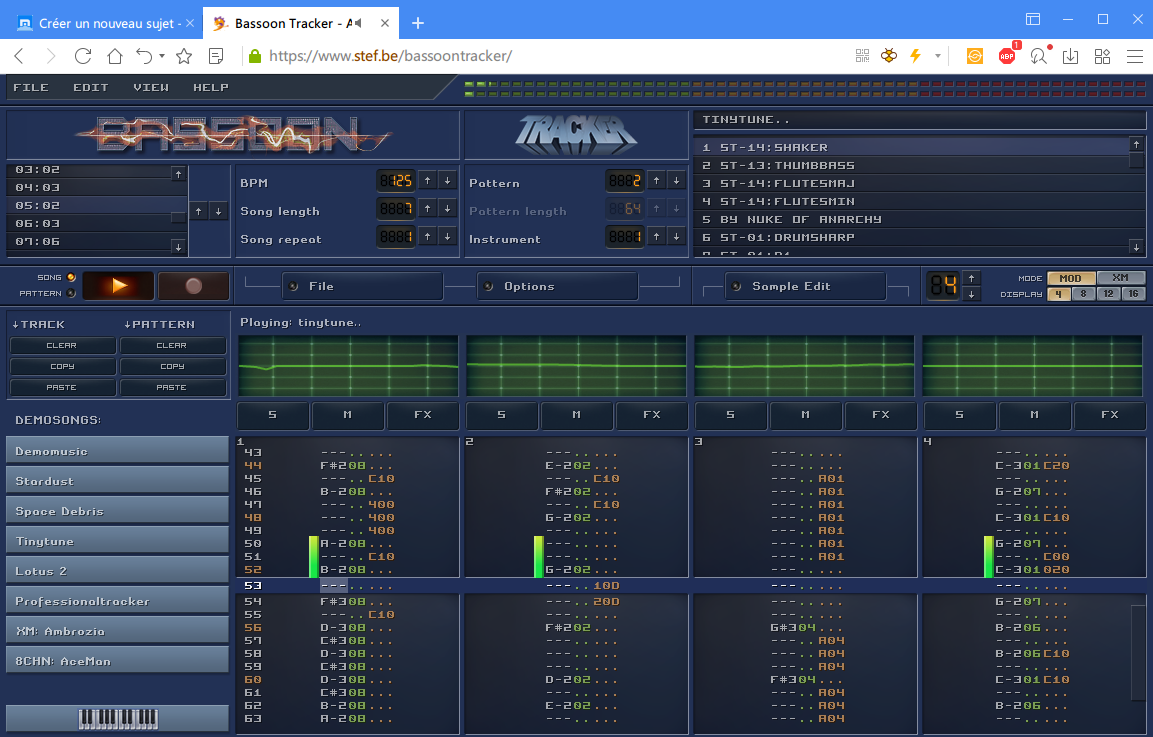Click Track CLEAR button
This screenshot has height=737, width=1153.
point(62,345)
